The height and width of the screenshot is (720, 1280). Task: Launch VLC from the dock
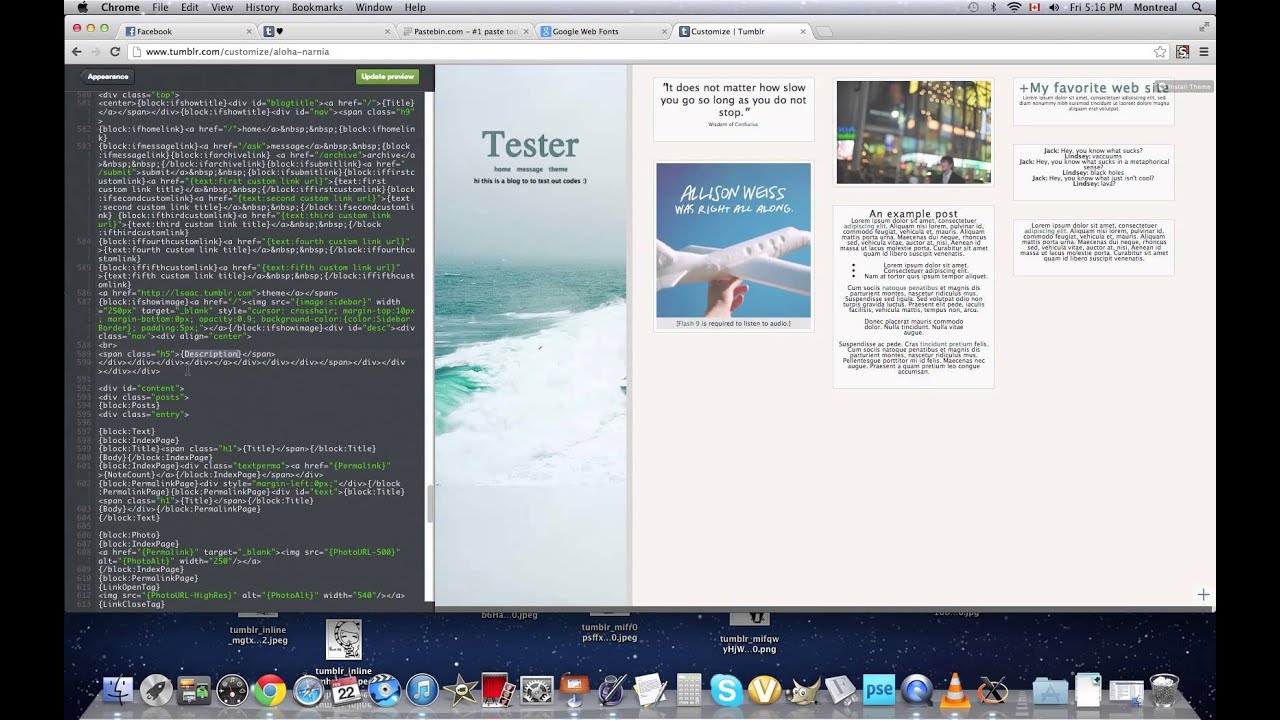[954, 690]
